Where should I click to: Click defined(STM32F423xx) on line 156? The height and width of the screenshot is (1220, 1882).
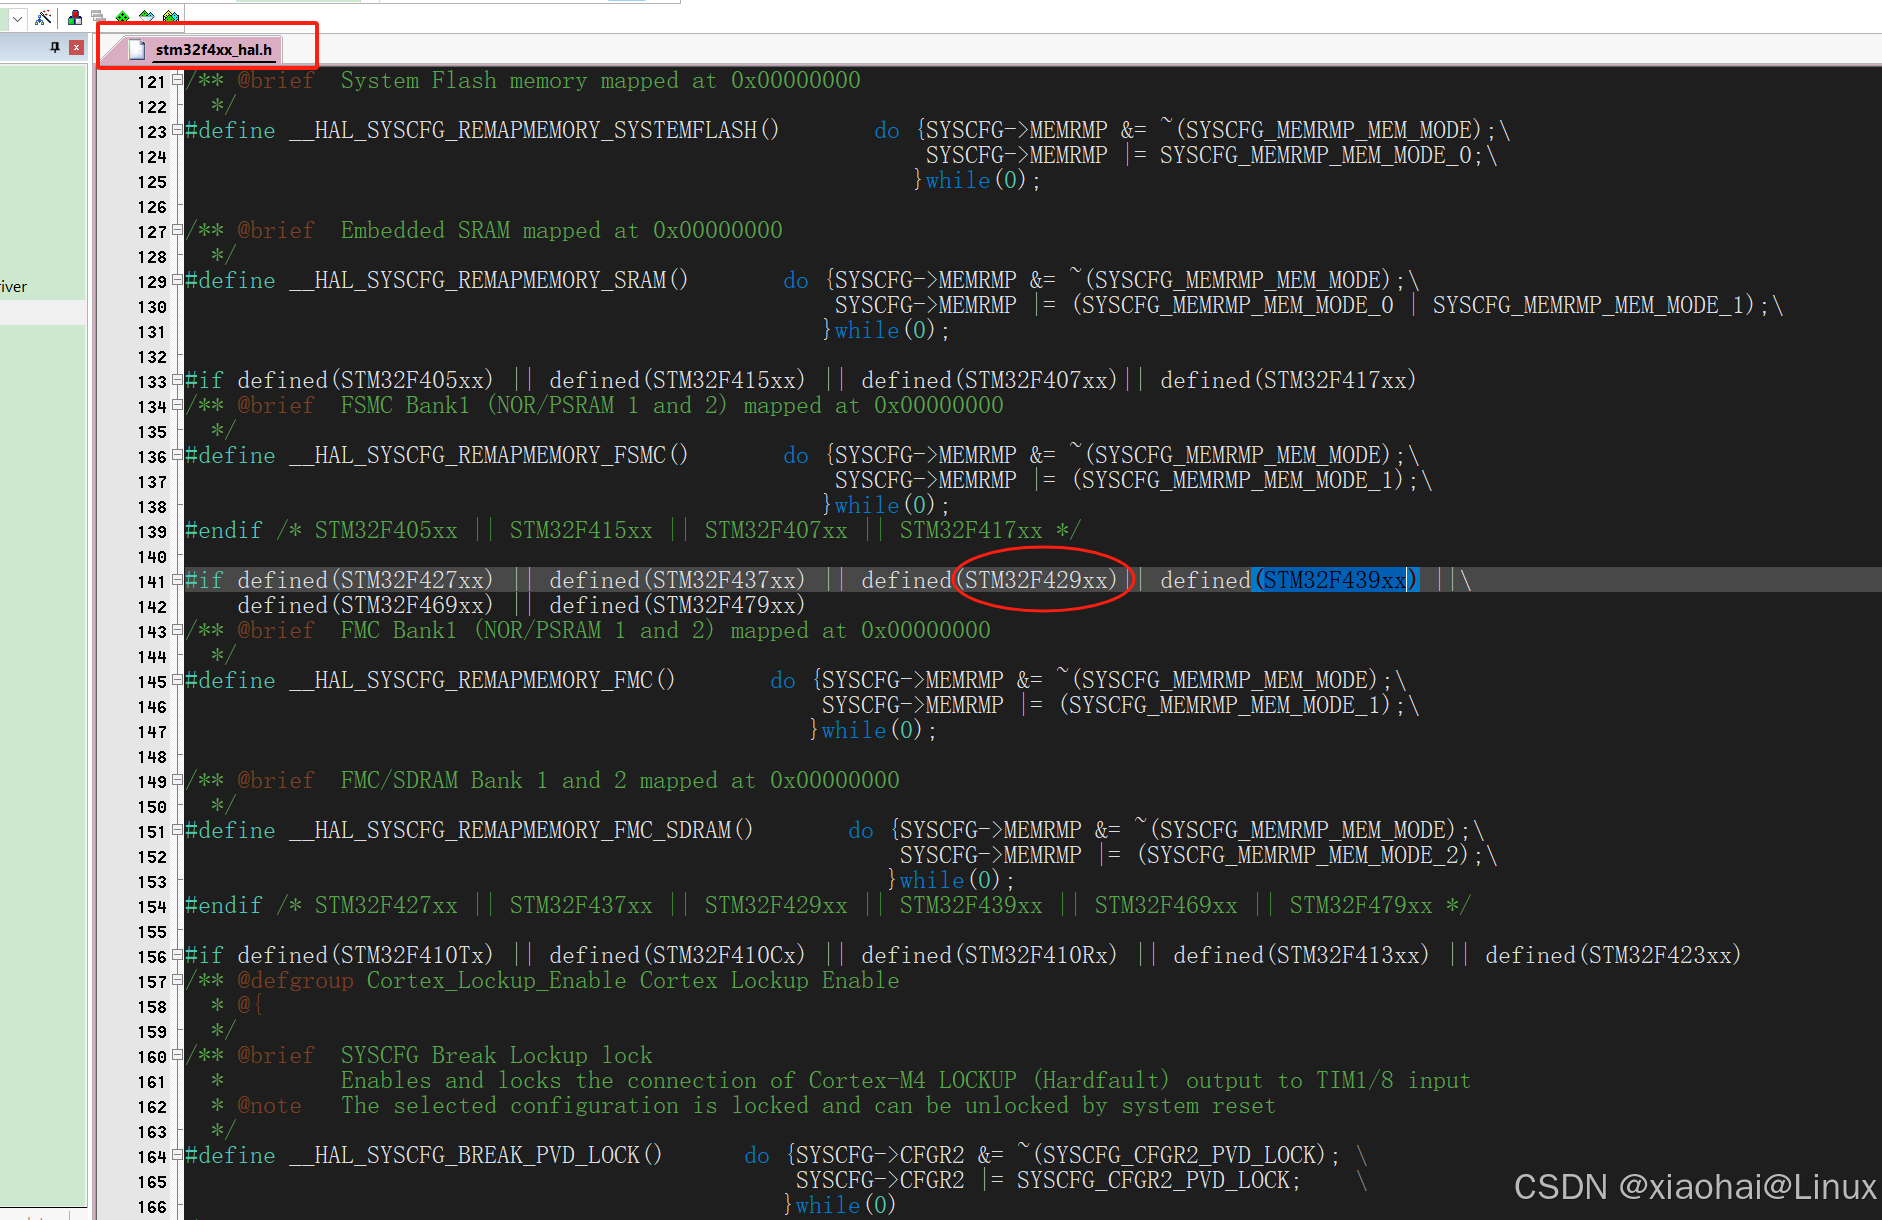(x=1613, y=955)
